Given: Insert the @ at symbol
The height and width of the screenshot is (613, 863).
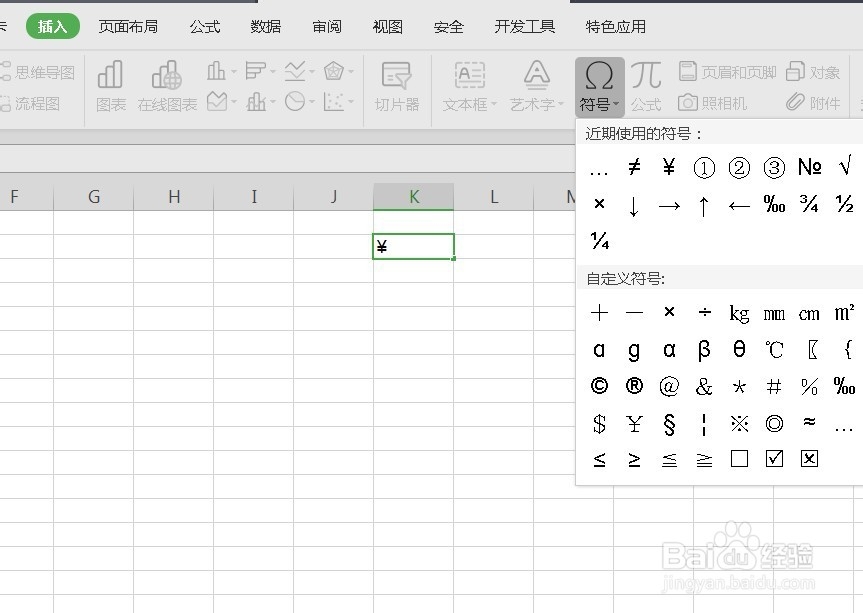Looking at the screenshot, I should point(669,386).
